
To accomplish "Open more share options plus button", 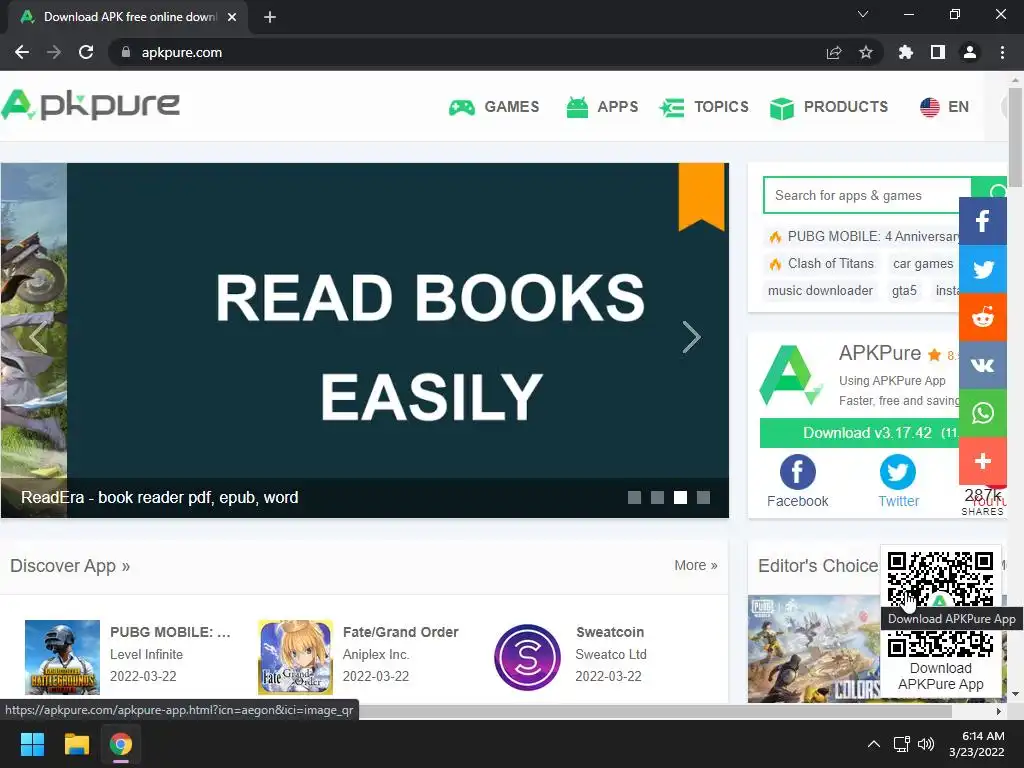I will point(983,461).
